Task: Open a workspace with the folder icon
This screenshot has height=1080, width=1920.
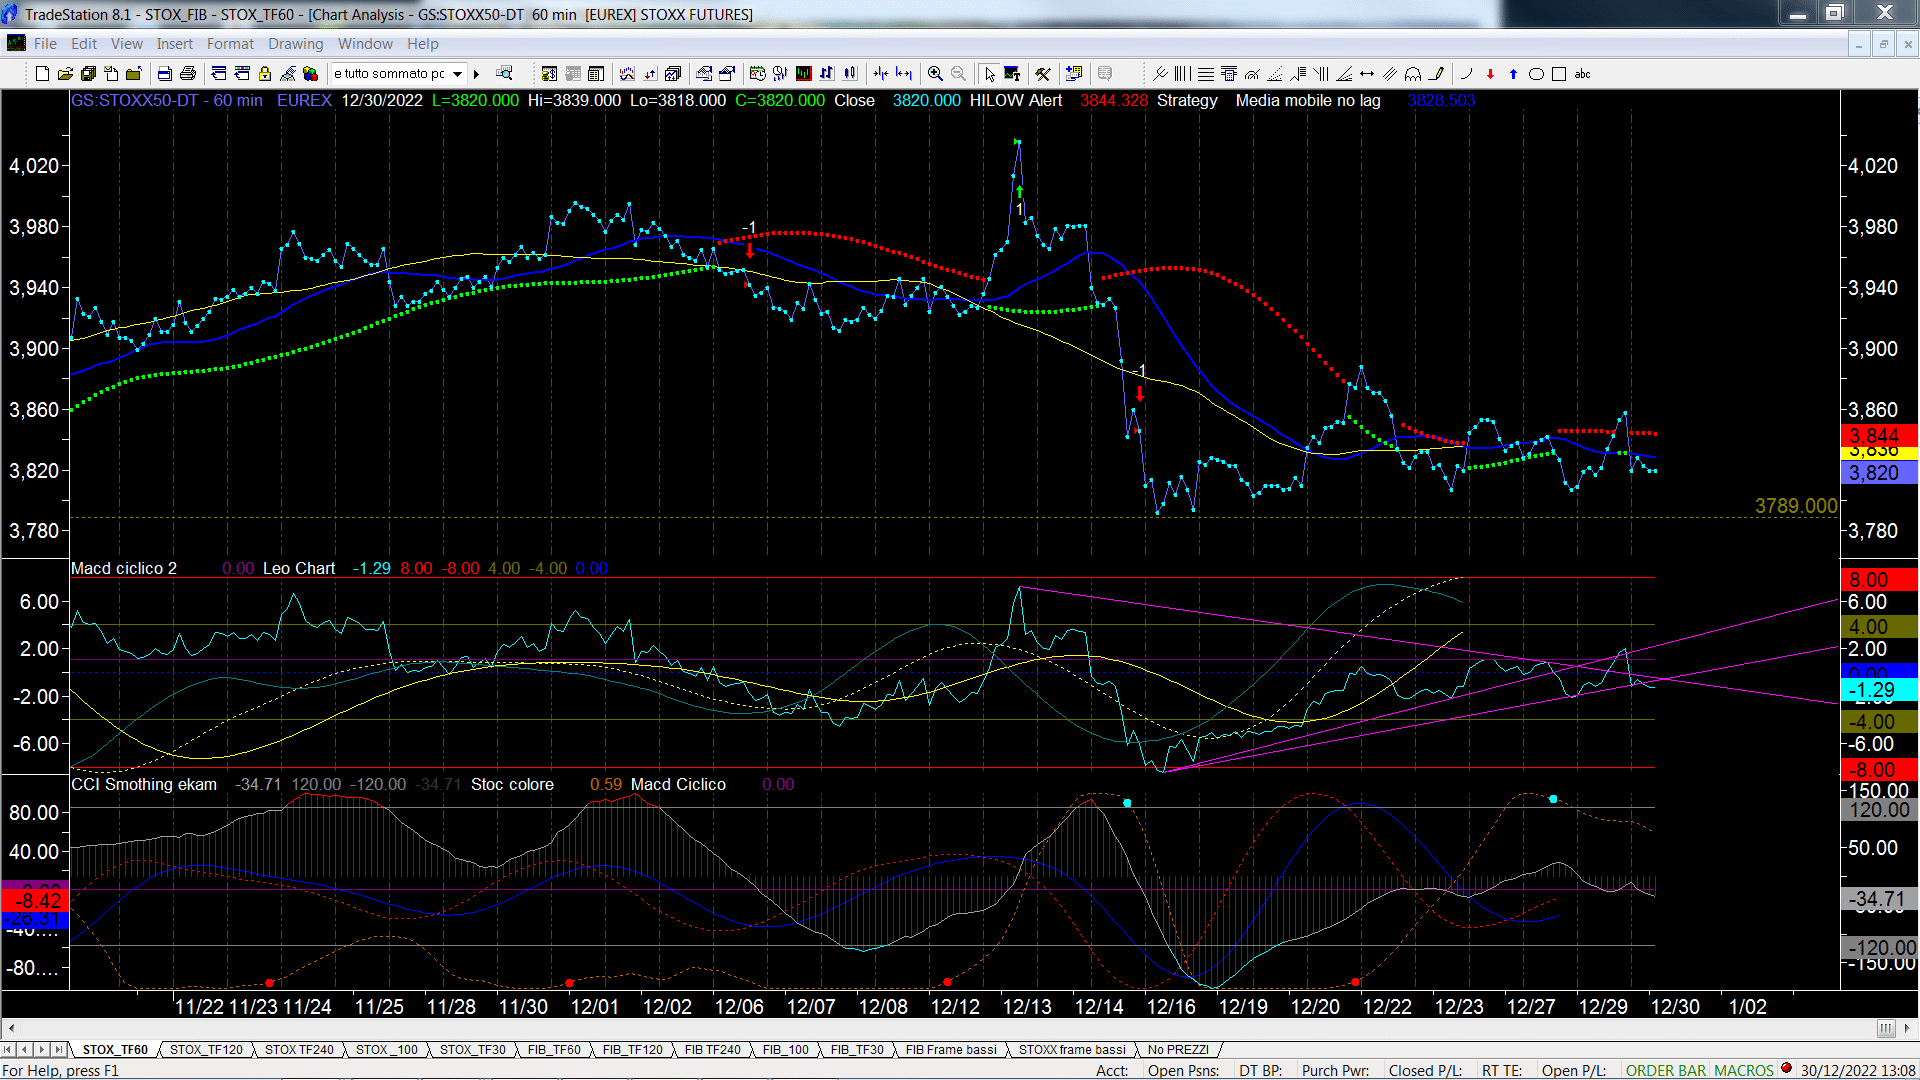Action: click(x=65, y=74)
